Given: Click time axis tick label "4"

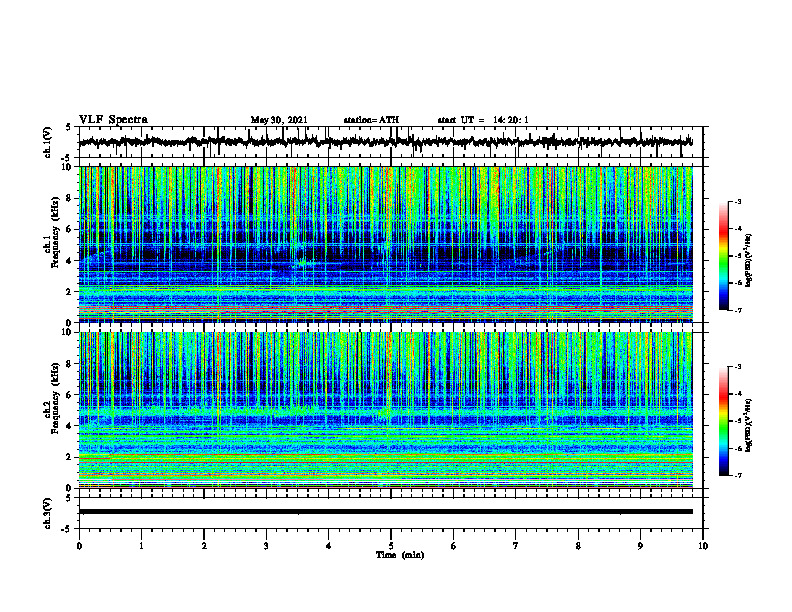Looking at the screenshot, I should 329,546.
